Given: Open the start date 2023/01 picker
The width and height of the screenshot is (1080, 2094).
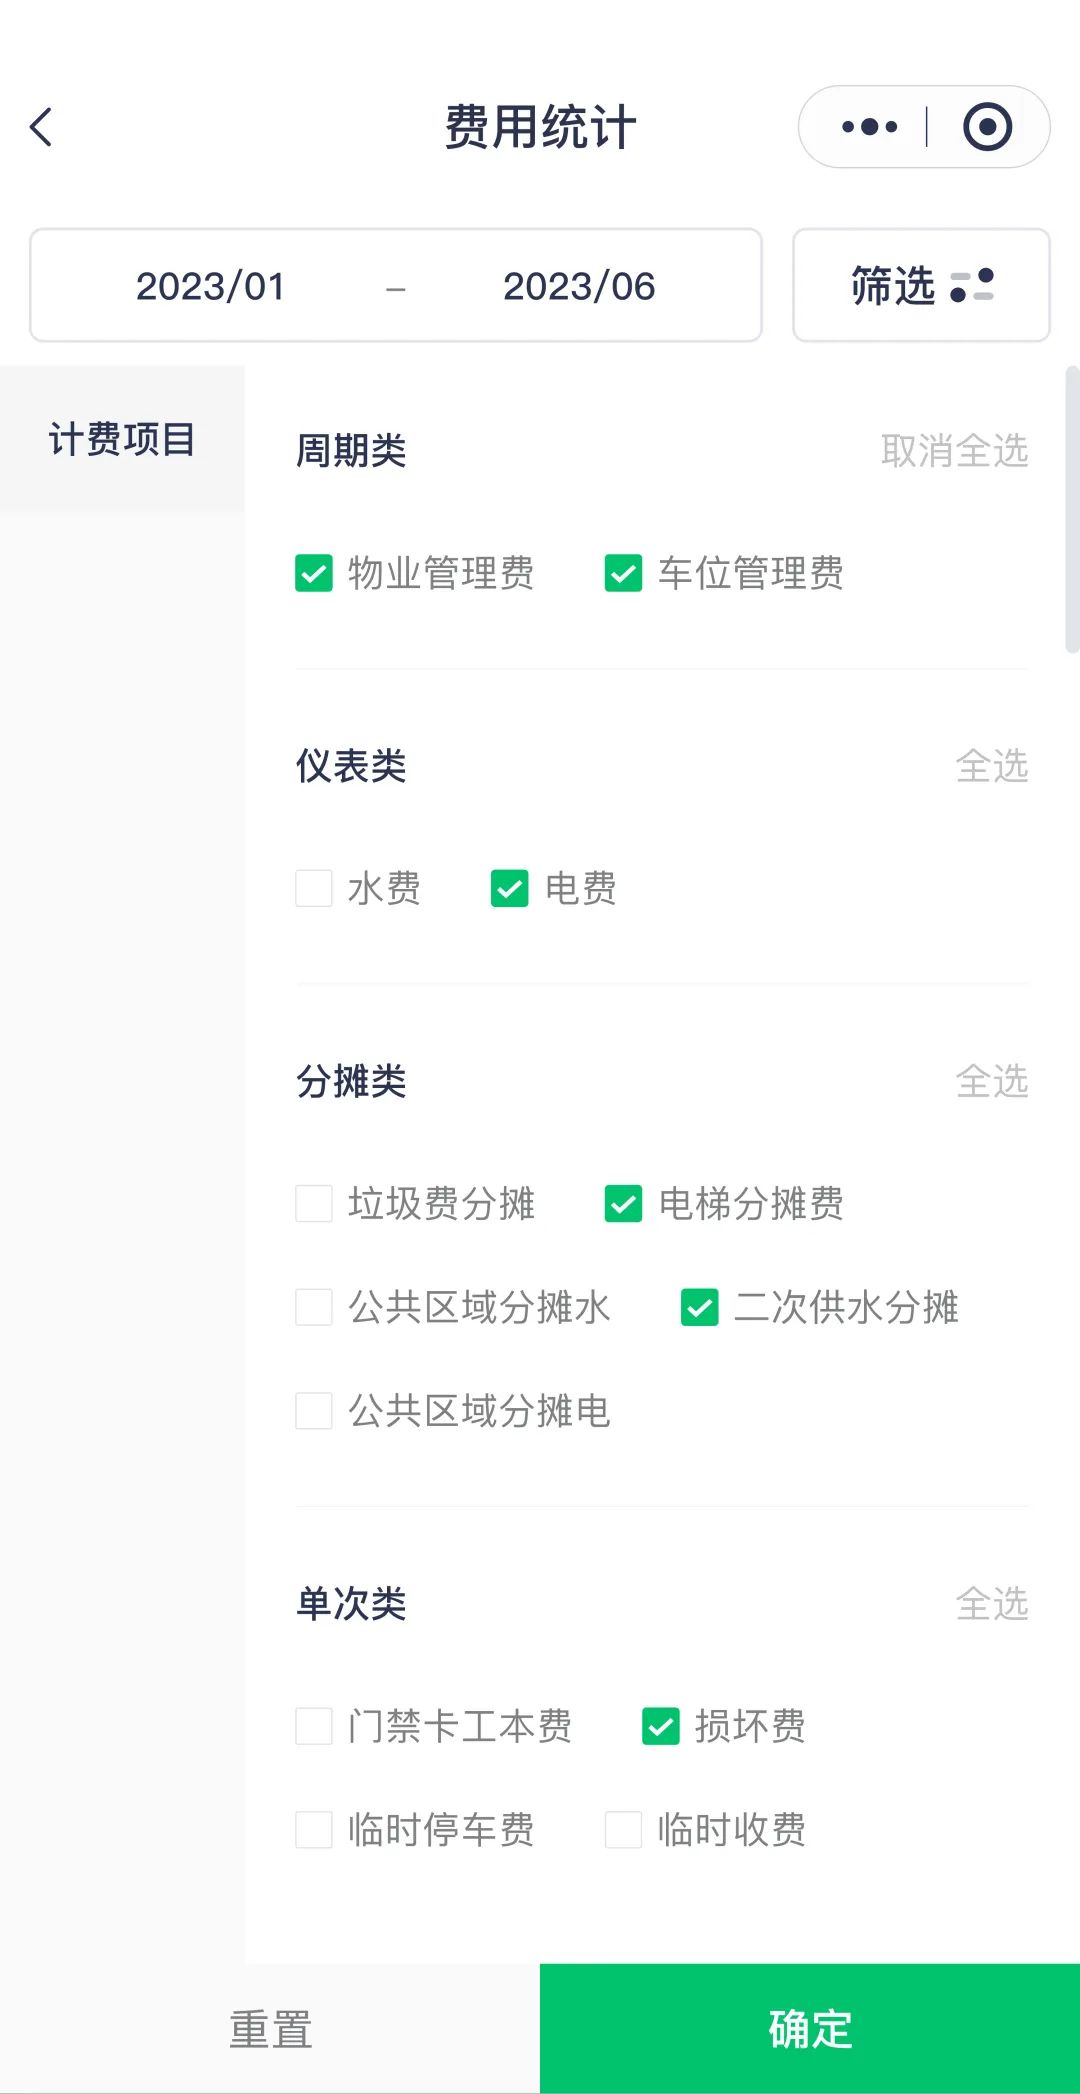Looking at the screenshot, I should [x=210, y=286].
